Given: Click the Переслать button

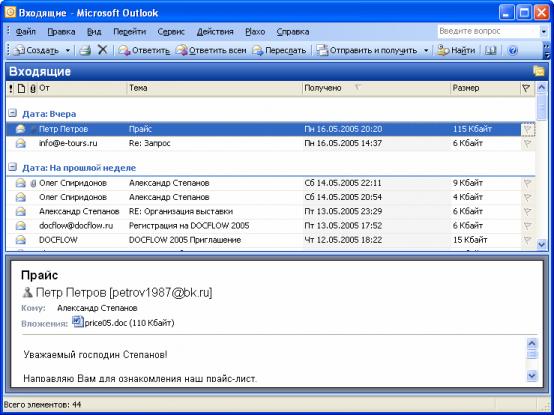Looking at the screenshot, I should point(279,51).
